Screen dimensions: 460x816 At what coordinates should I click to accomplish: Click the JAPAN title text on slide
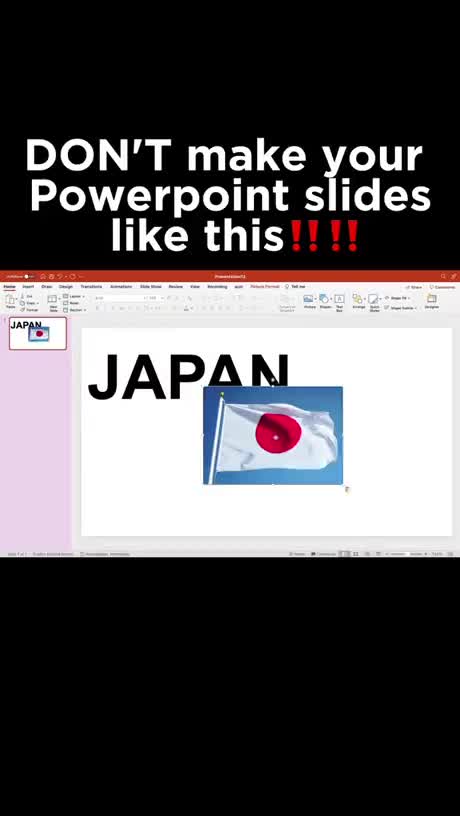[188, 376]
